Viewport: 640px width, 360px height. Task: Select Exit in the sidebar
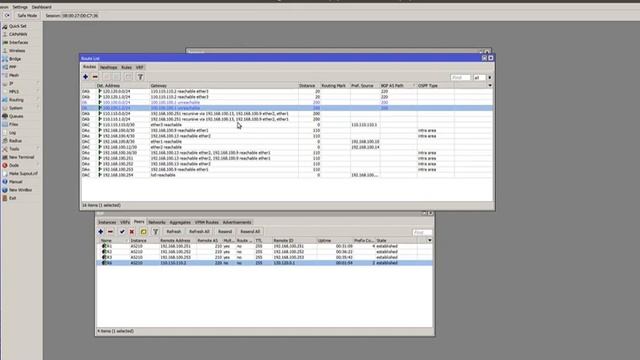13,198
